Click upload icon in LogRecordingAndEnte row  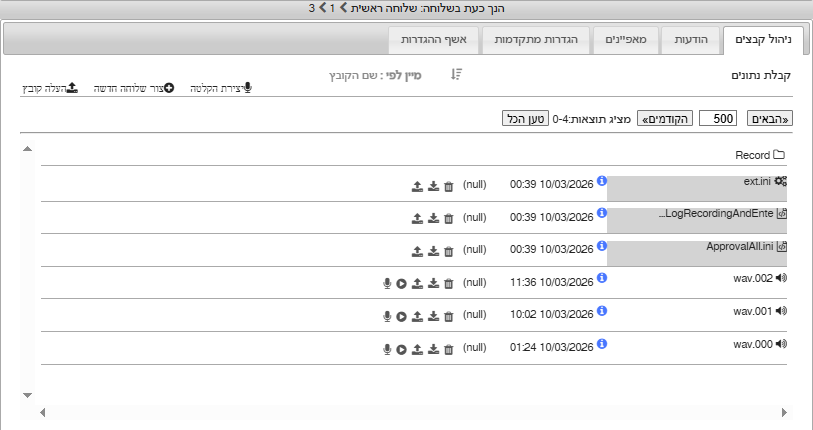(417, 218)
